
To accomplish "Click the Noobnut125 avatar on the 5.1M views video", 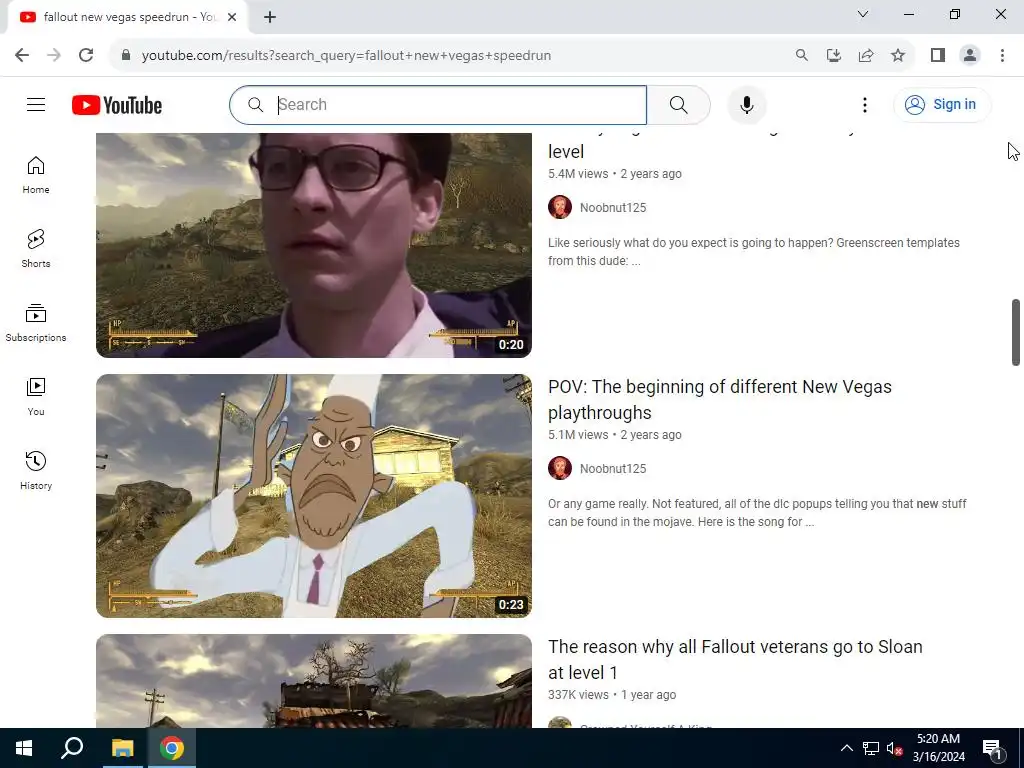I will click(560, 468).
